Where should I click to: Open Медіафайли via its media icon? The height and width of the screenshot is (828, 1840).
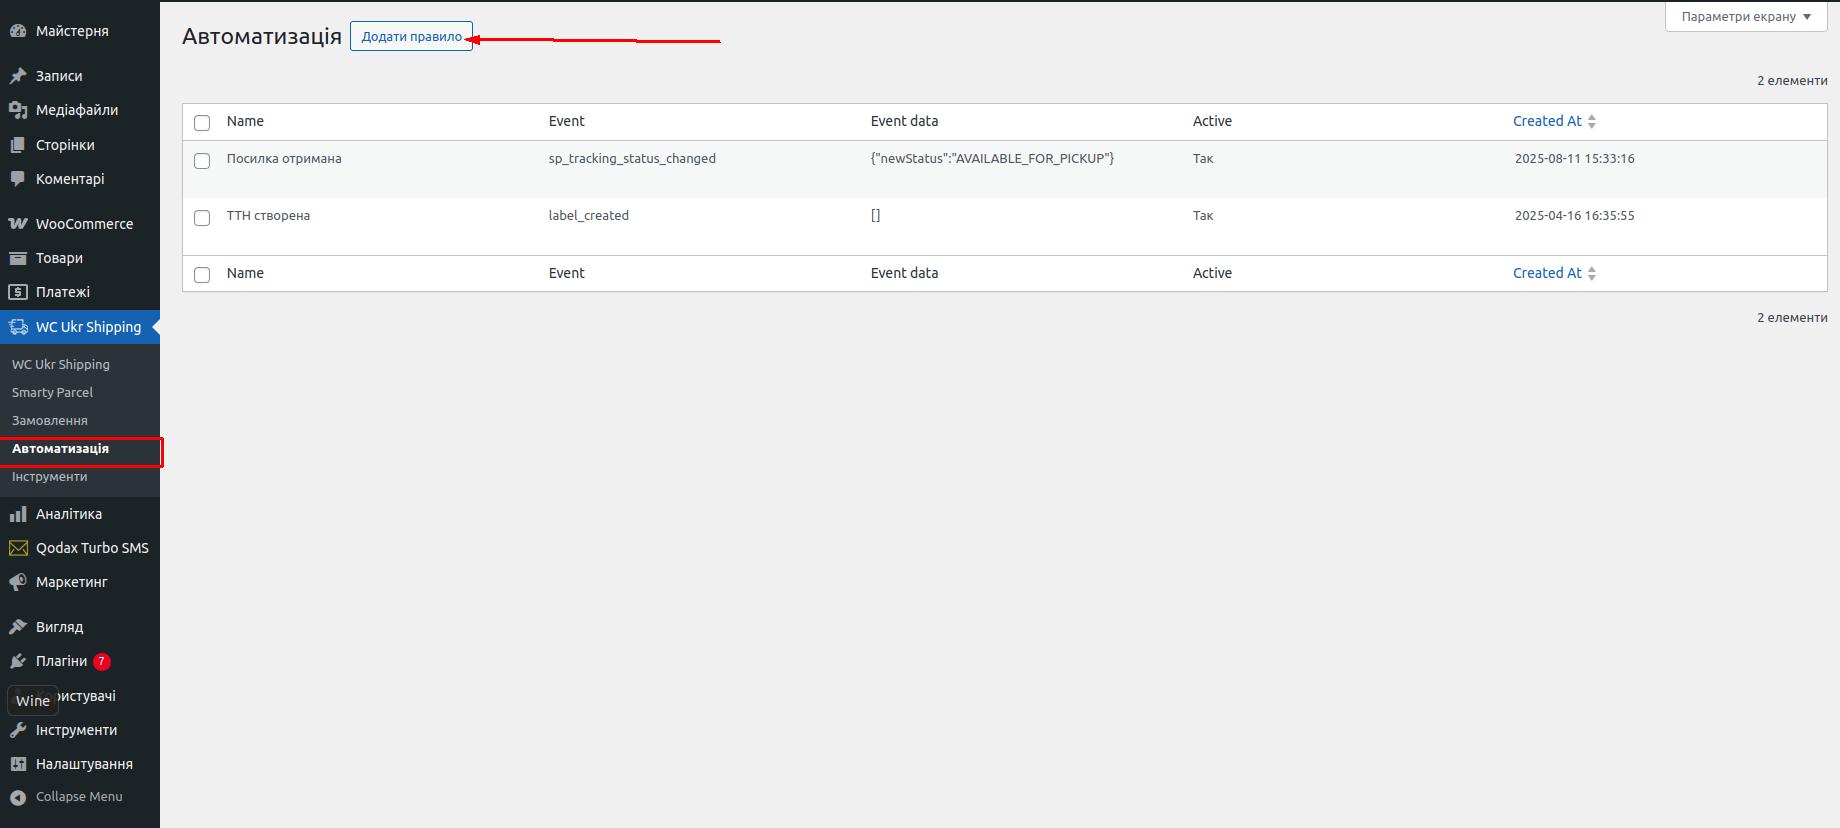click(x=17, y=110)
